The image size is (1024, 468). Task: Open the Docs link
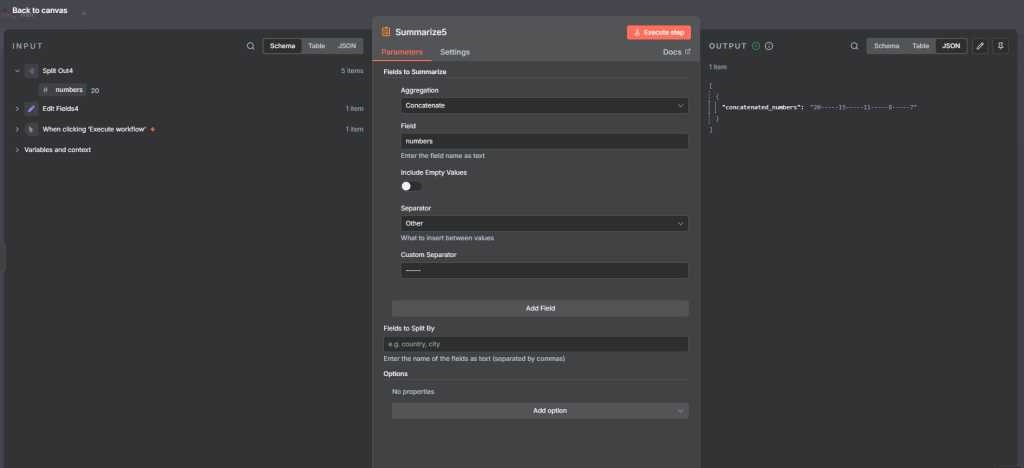tap(677, 52)
